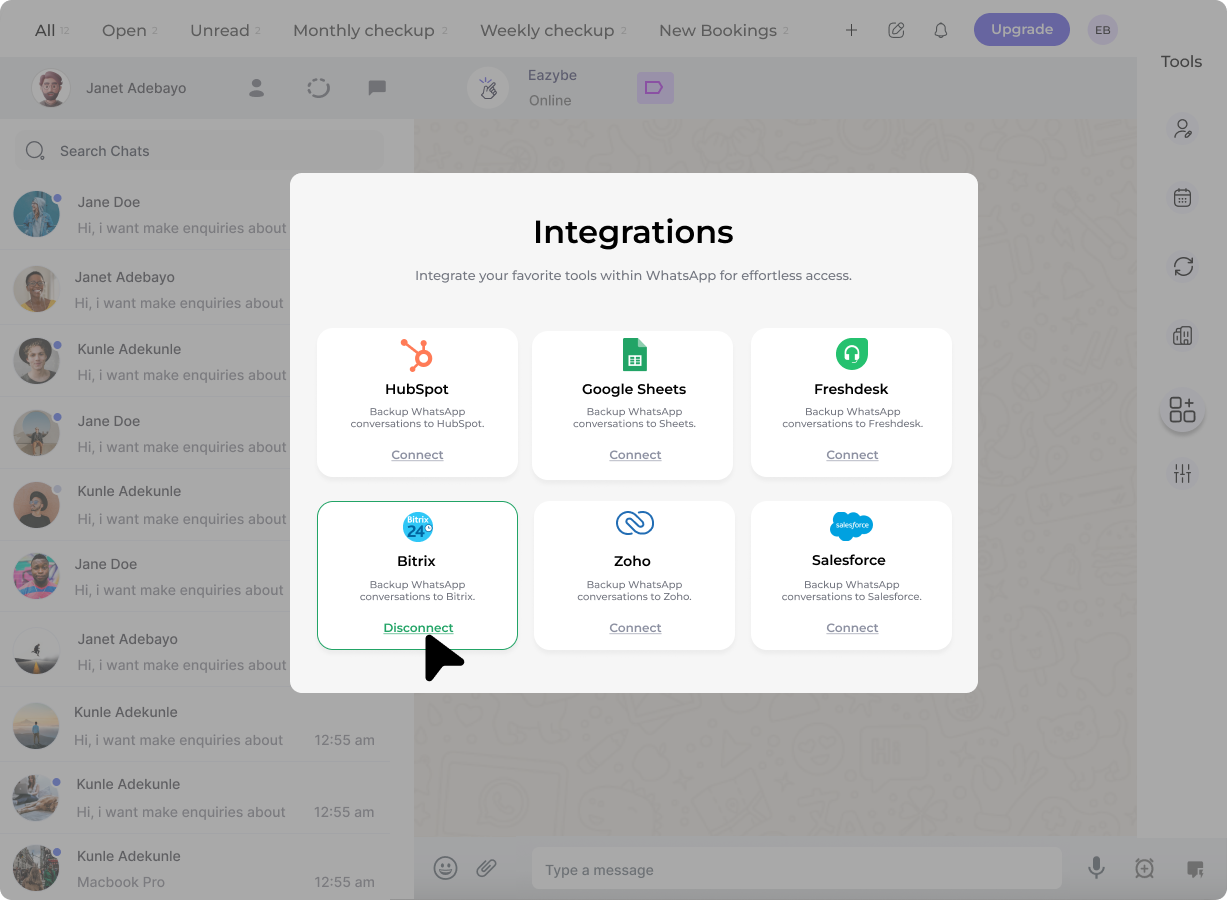Viewport: 1227px width, 900px height.
Task: Click the Upgrade button
Action: [1021, 30]
